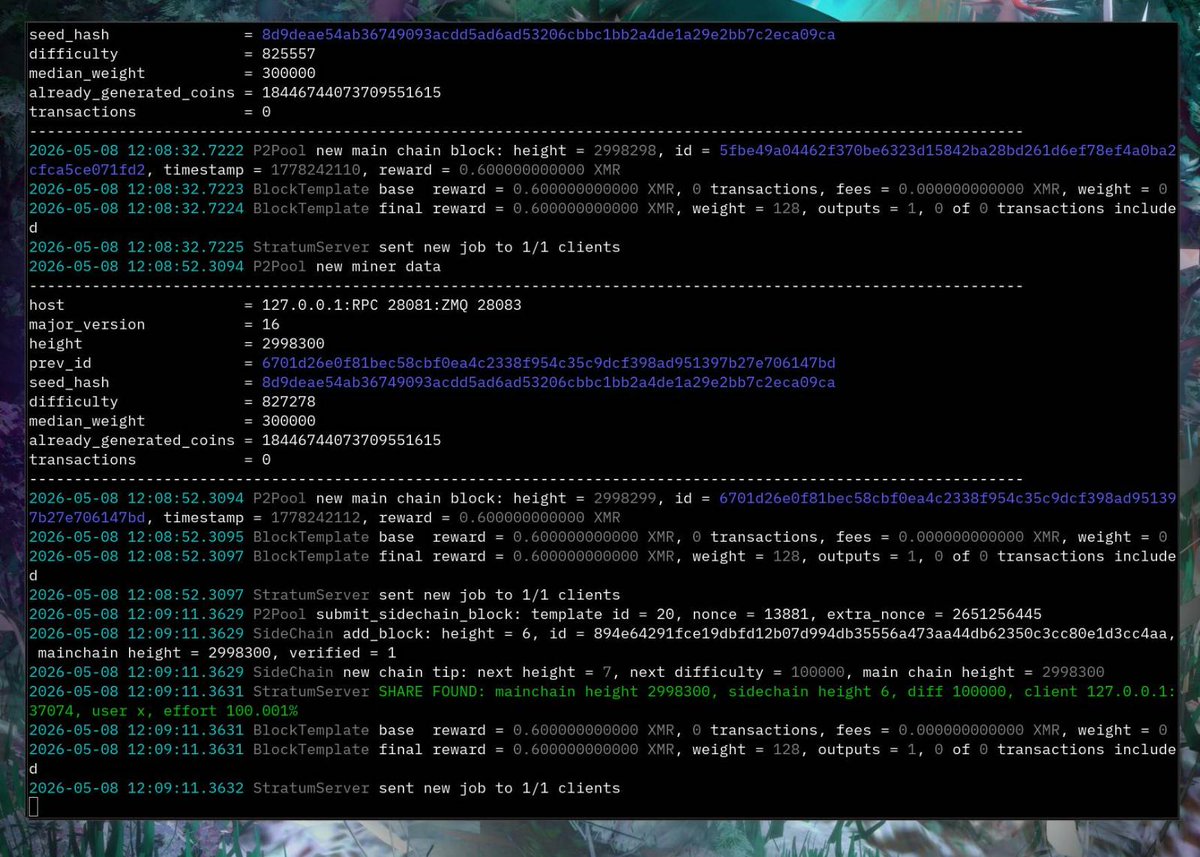Select the prev_id hash value

pos(548,363)
